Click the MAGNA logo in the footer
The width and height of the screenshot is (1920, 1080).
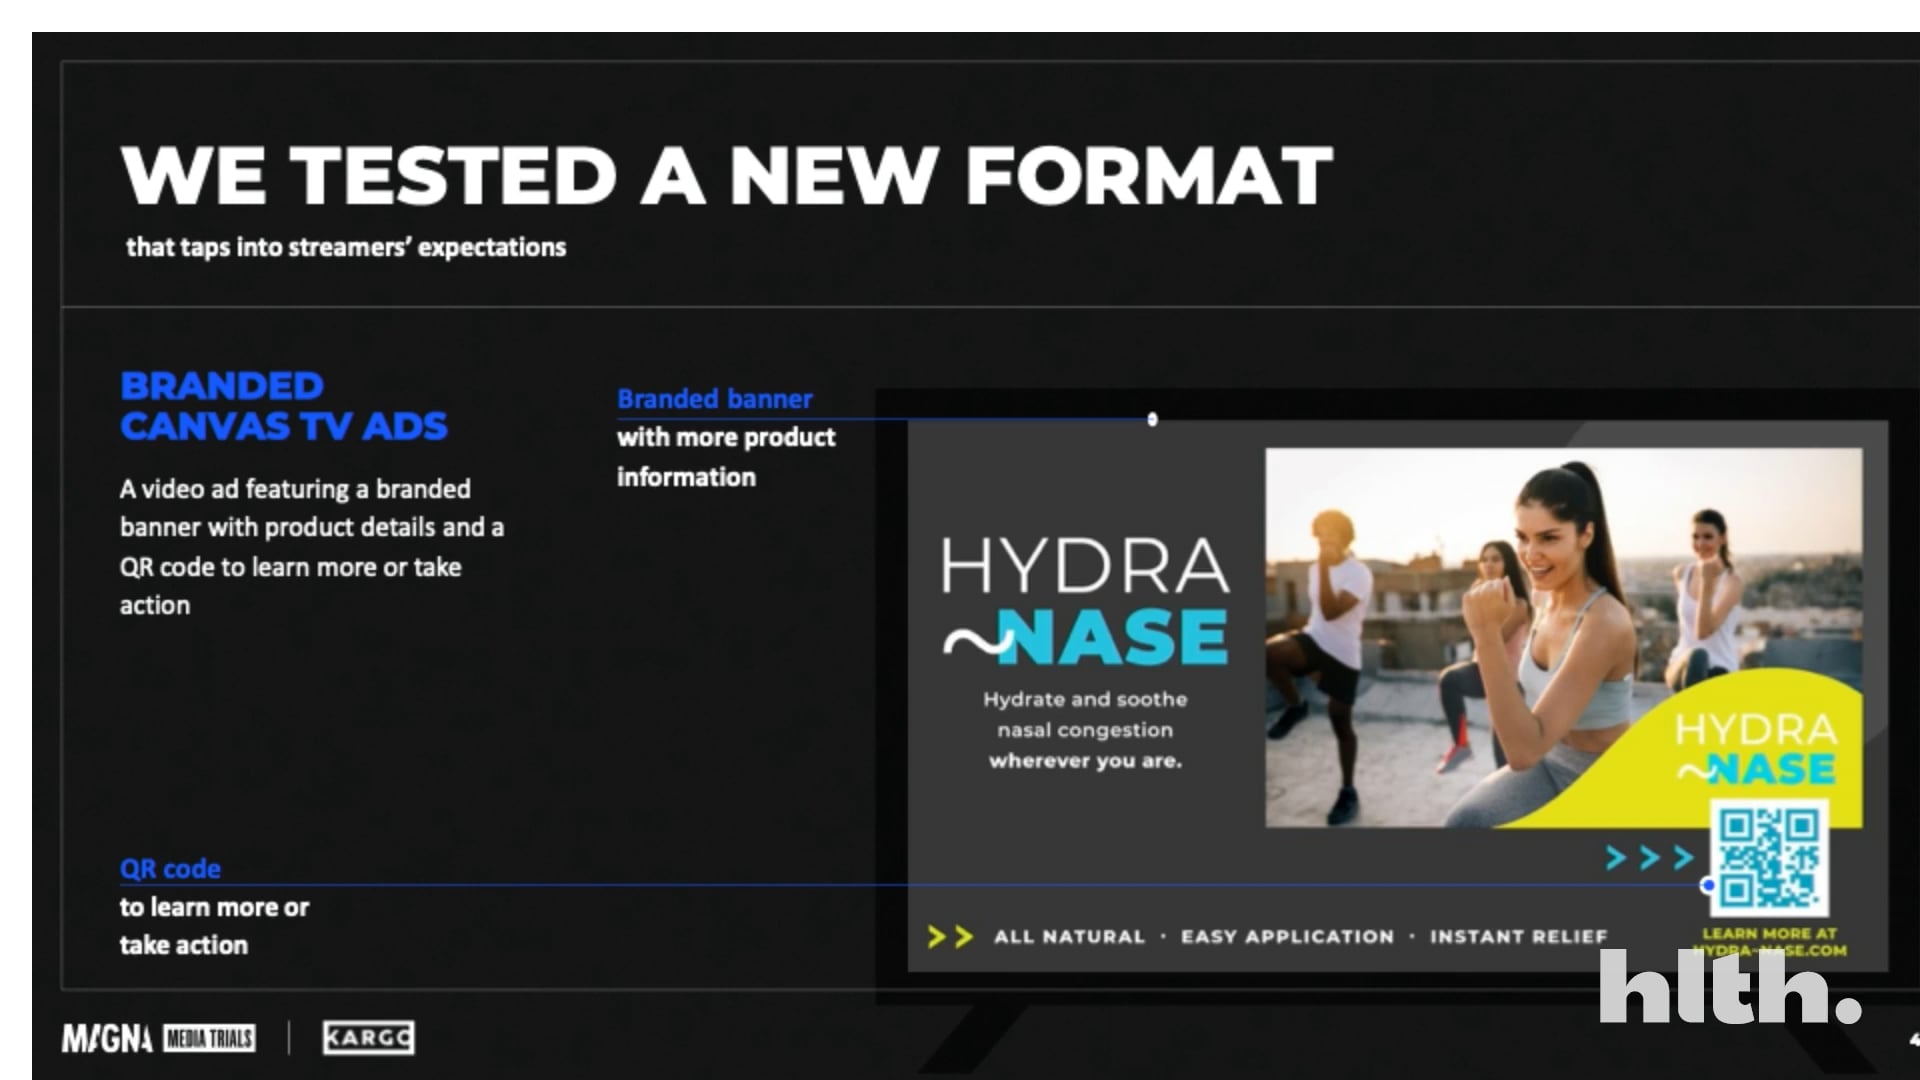107,1039
